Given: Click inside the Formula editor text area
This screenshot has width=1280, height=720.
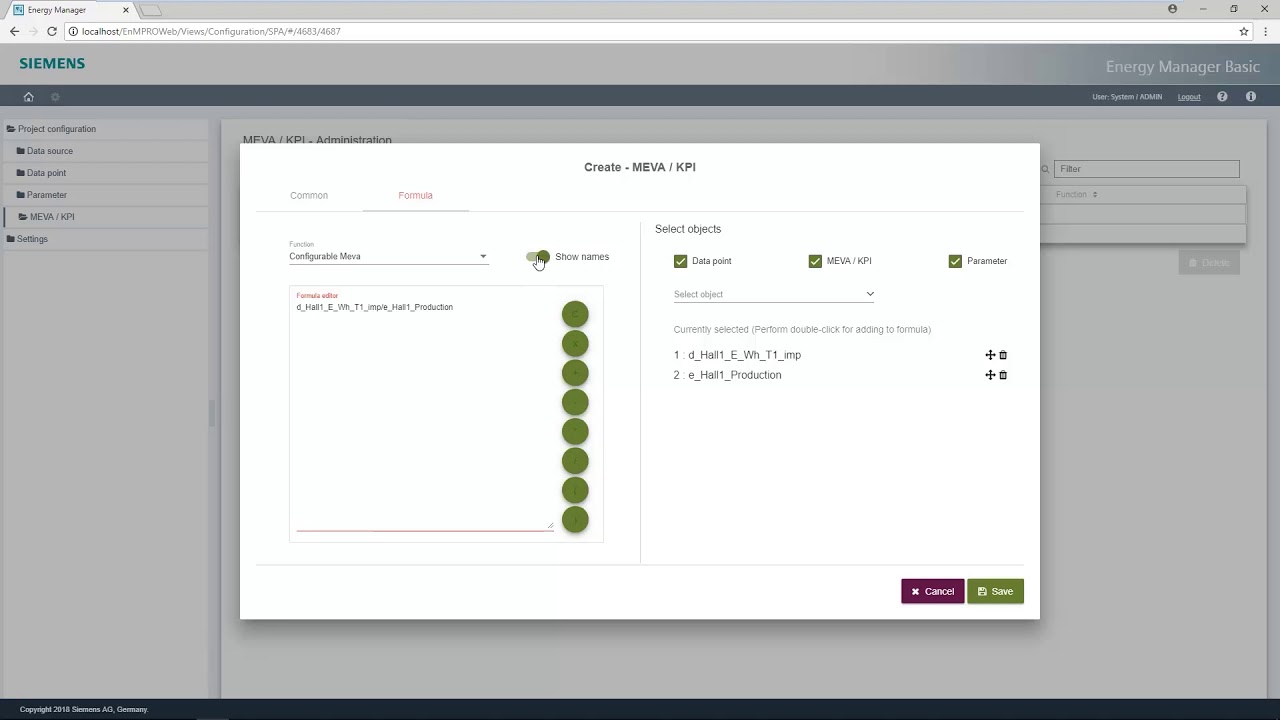Looking at the screenshot, I should pyautogui.click(x=424, y=415).
